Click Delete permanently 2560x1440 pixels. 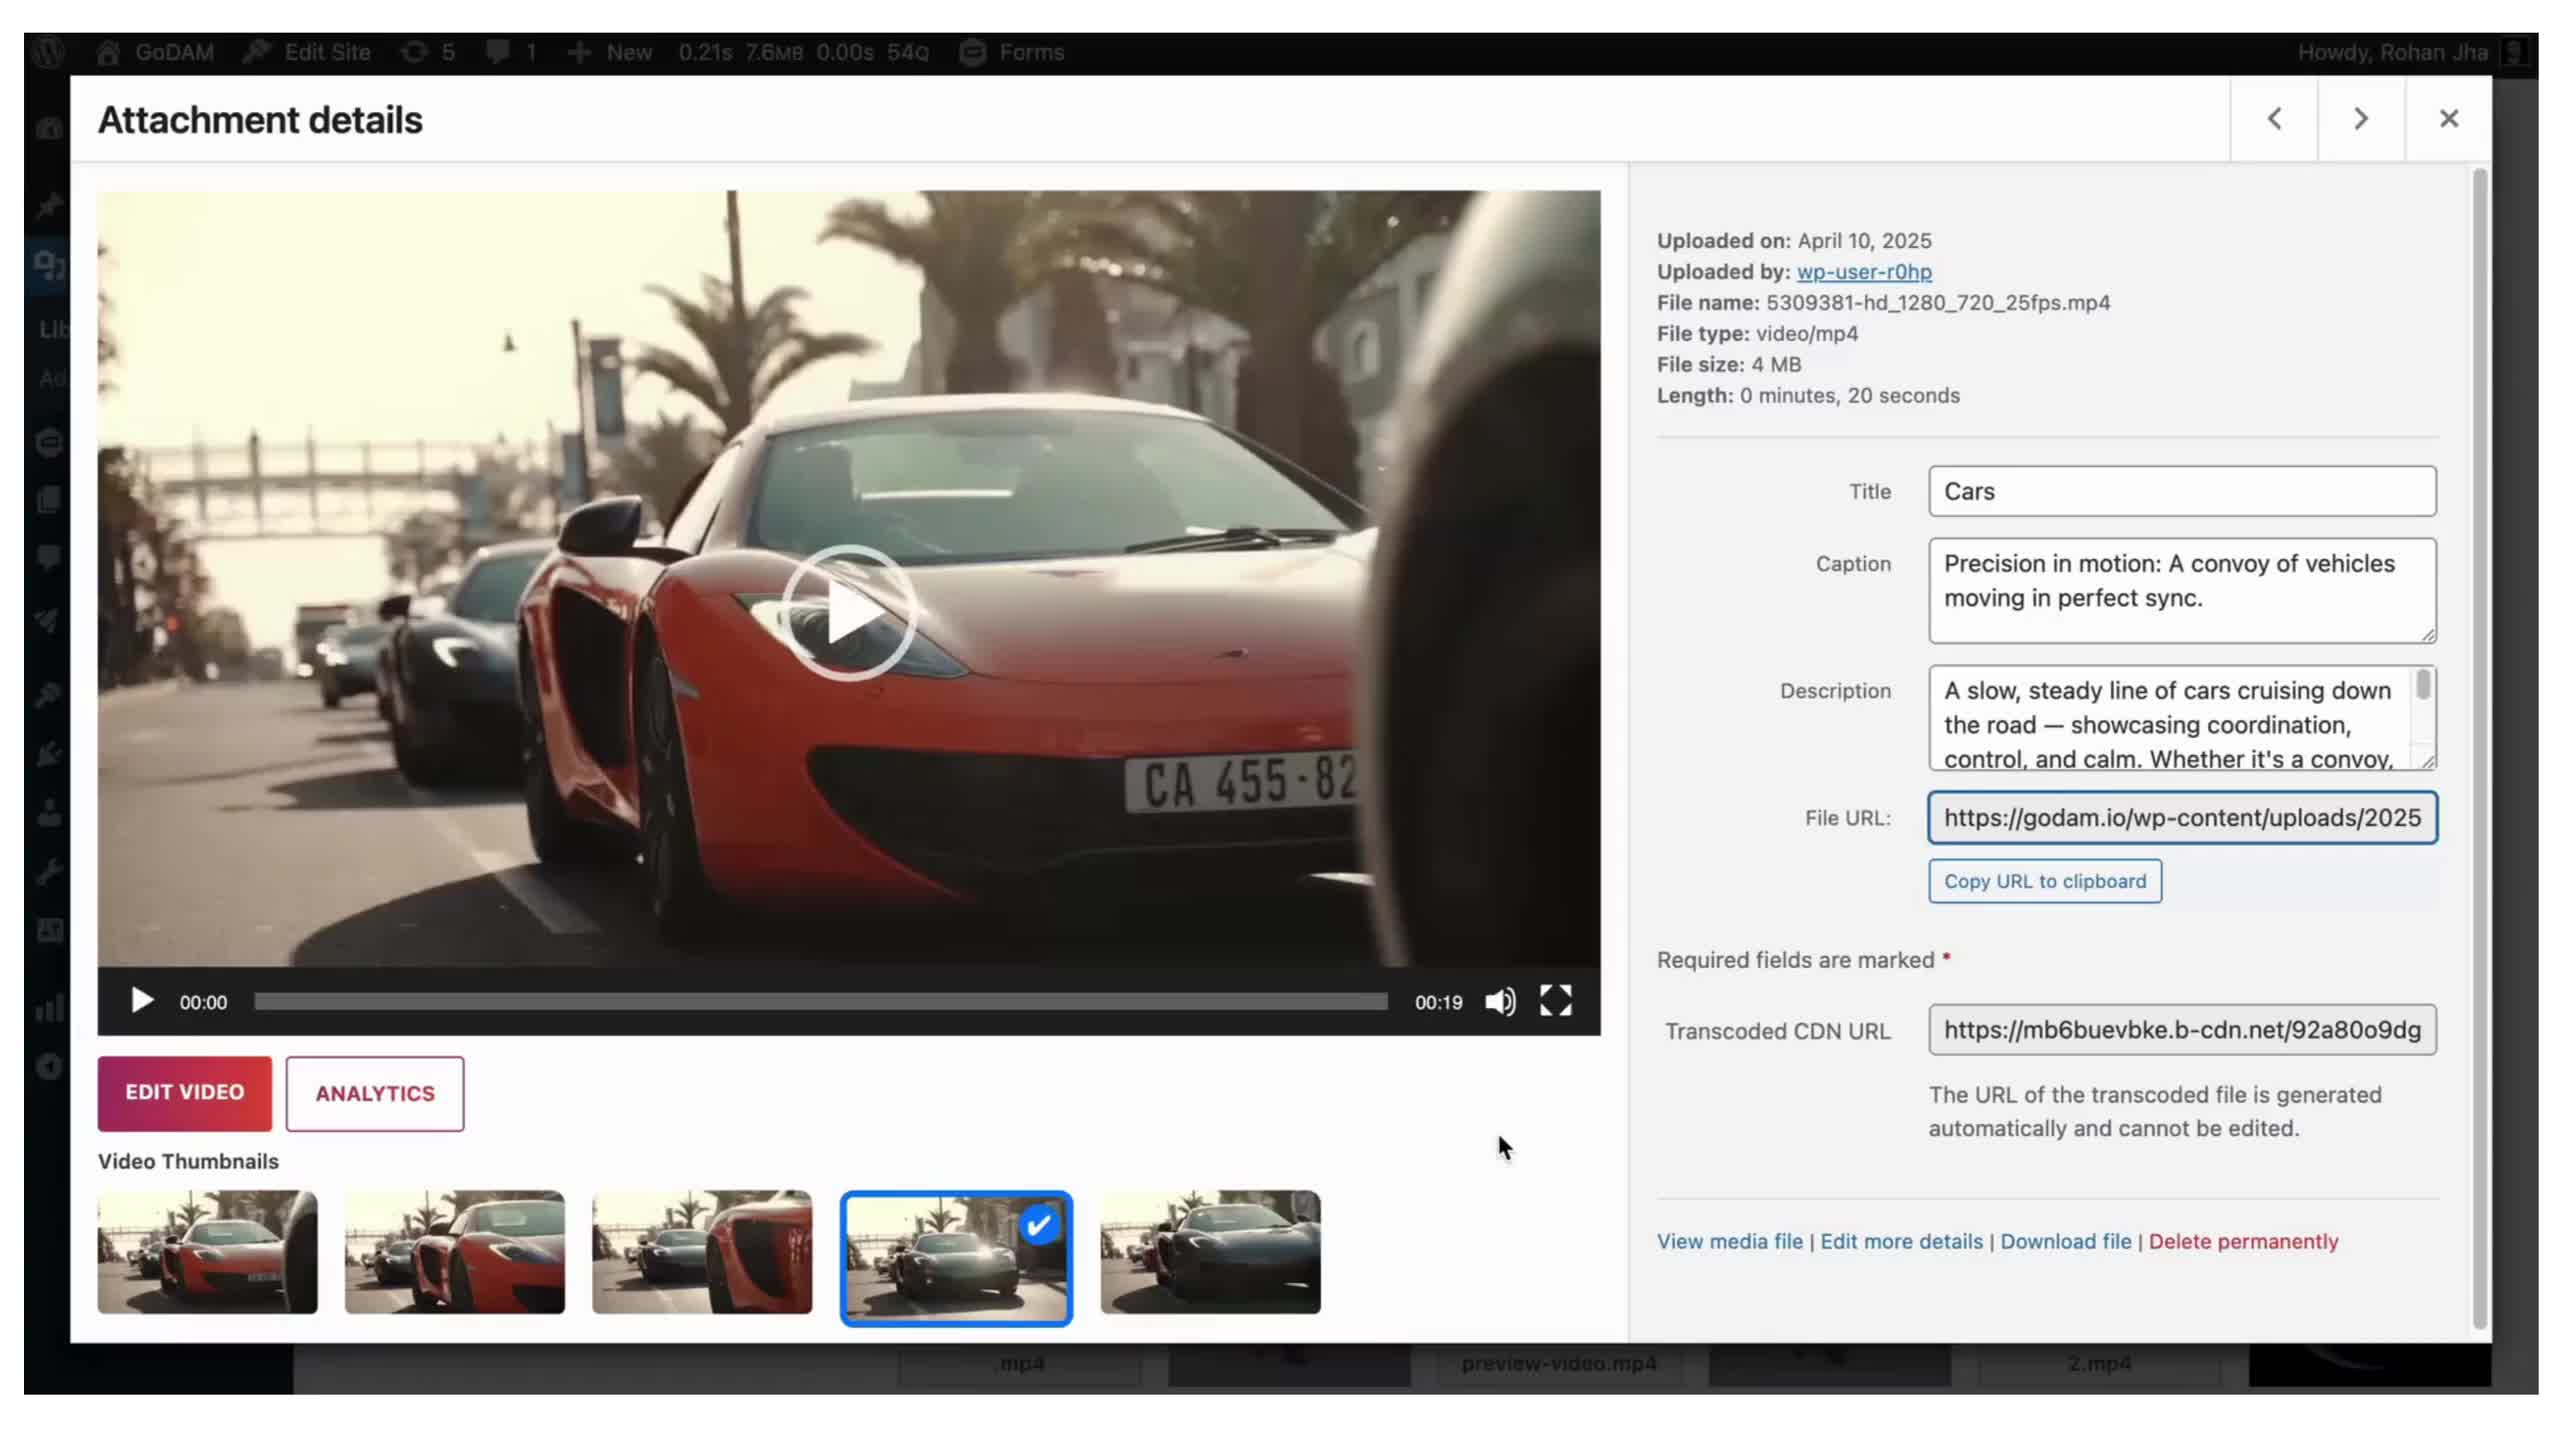(x=2244, y=1240)
